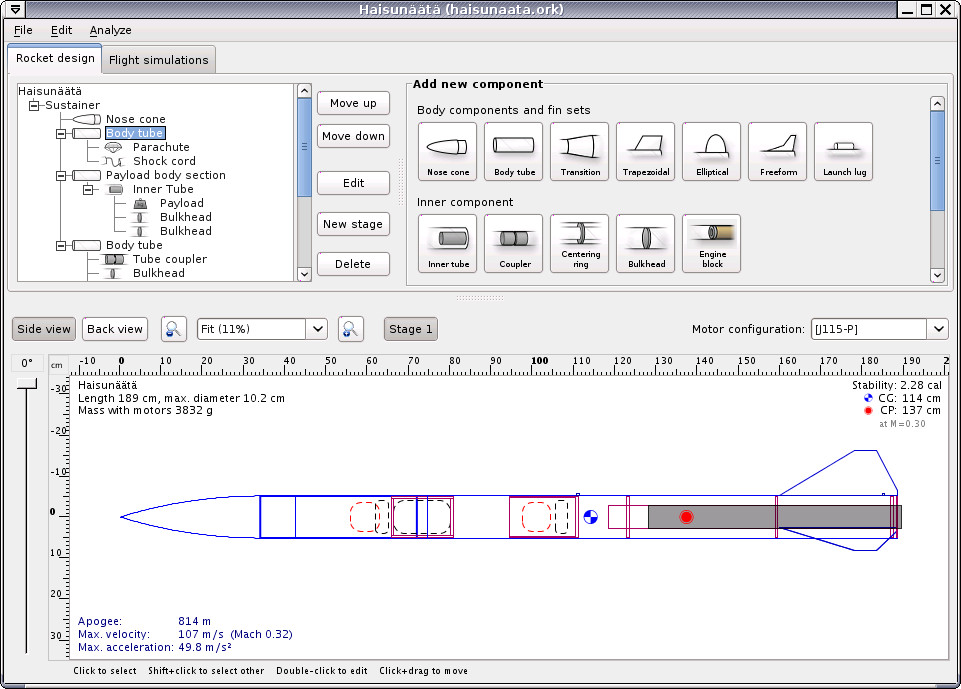Add a Launch lug component
Image resolution: width=961 pixels, height=689 pixels.
coord(844,152)
